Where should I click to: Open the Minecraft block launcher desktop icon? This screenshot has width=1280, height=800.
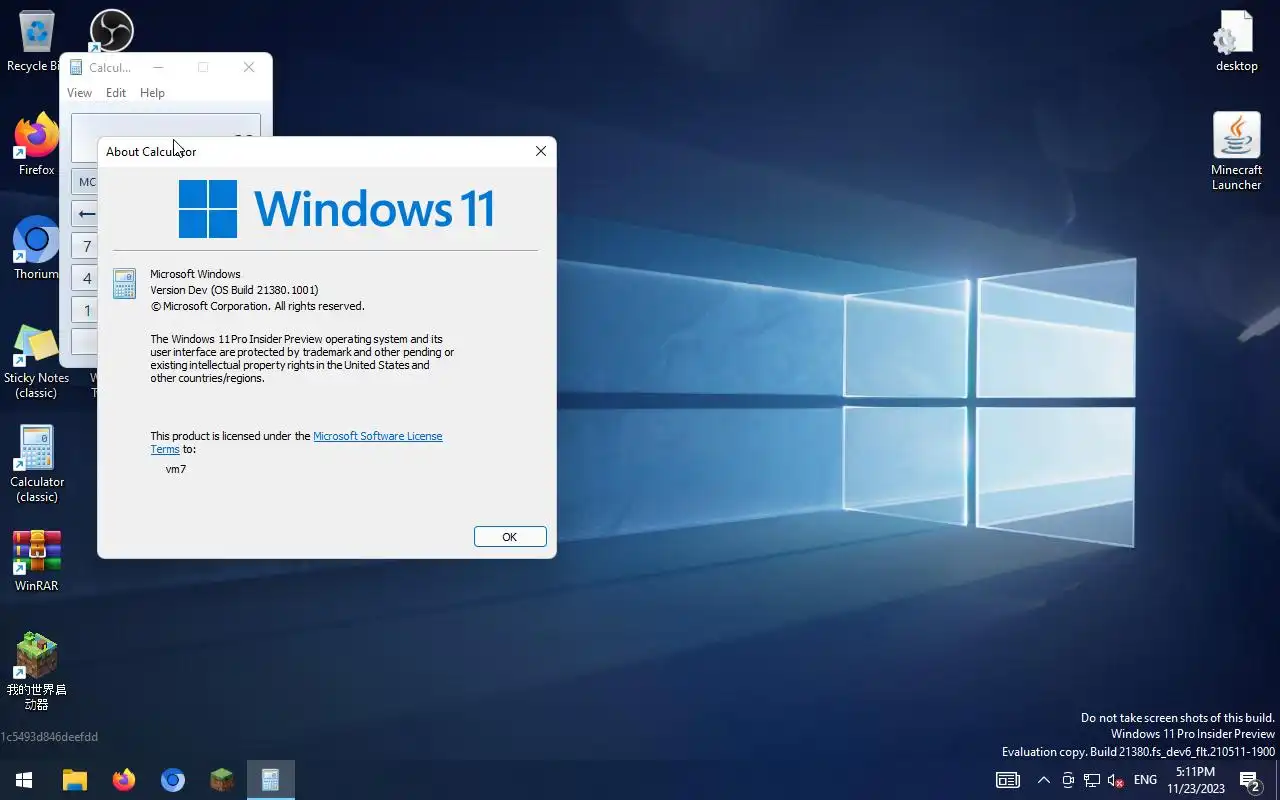tap(37, 671)
